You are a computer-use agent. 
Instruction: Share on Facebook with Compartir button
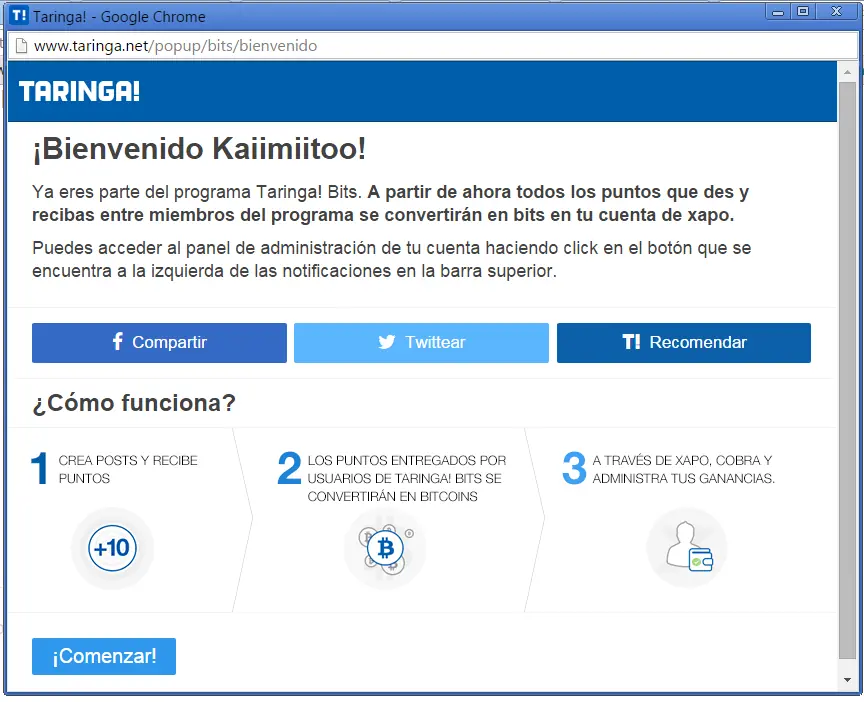tap(159, 343)
